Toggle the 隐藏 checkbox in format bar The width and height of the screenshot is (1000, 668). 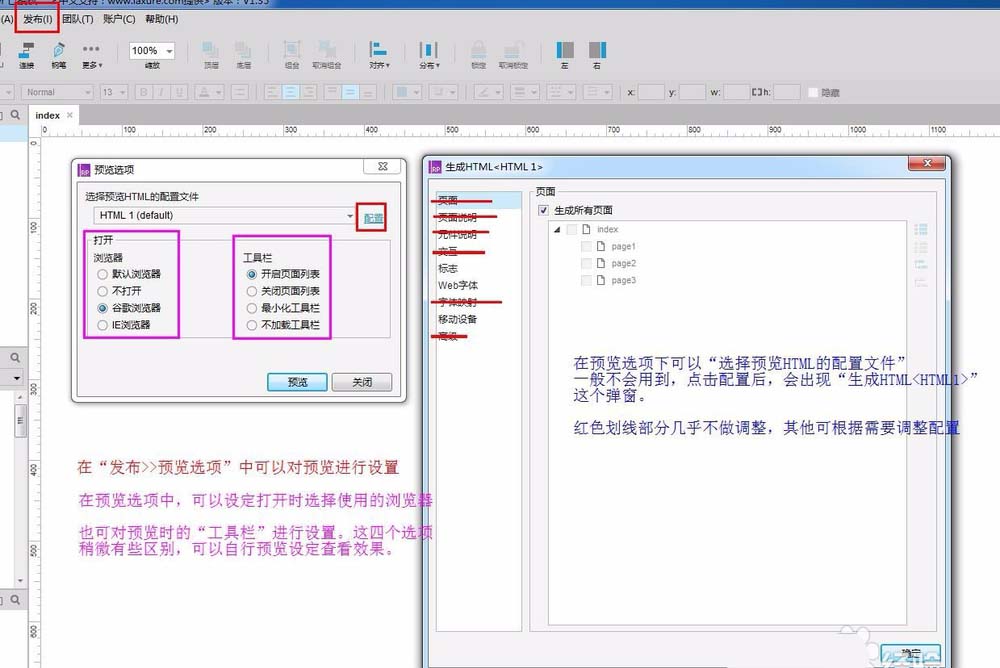[812, 93]
